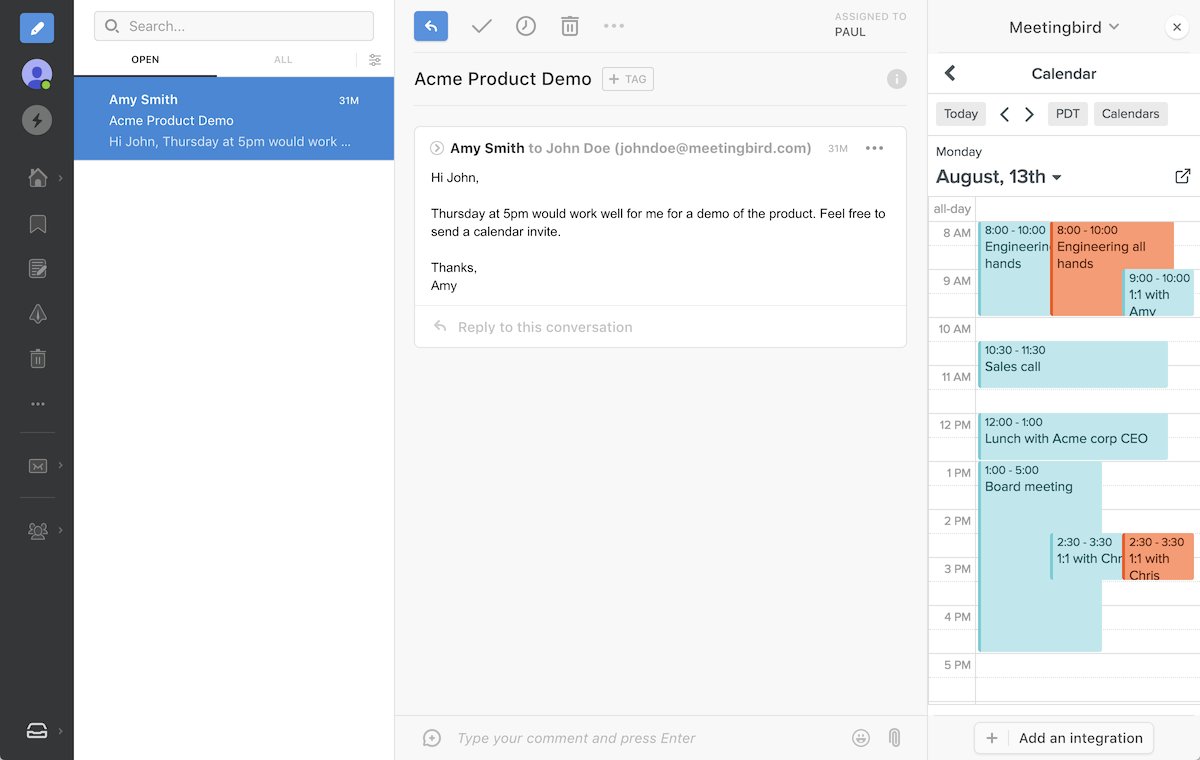Expand the Gmail inbox chevron
1200x760 pixels.
pos(60,465)
